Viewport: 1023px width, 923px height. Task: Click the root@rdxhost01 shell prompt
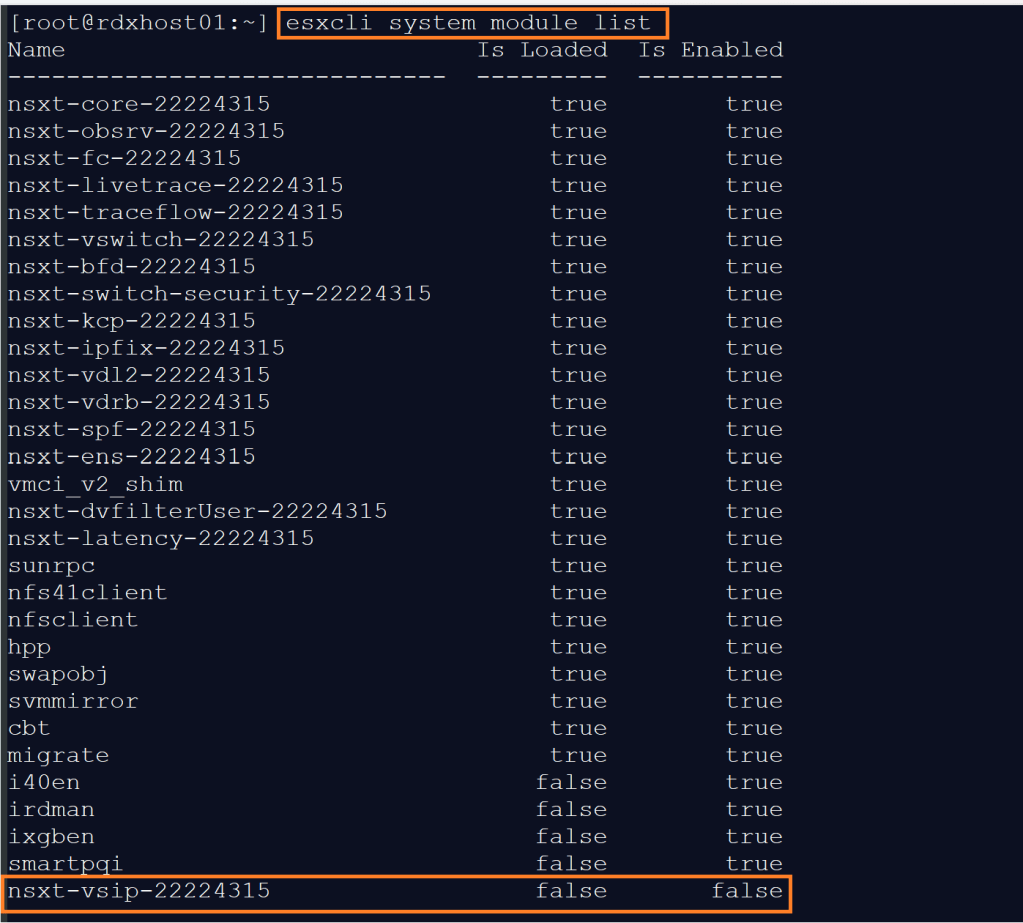(x=138, y=22)
